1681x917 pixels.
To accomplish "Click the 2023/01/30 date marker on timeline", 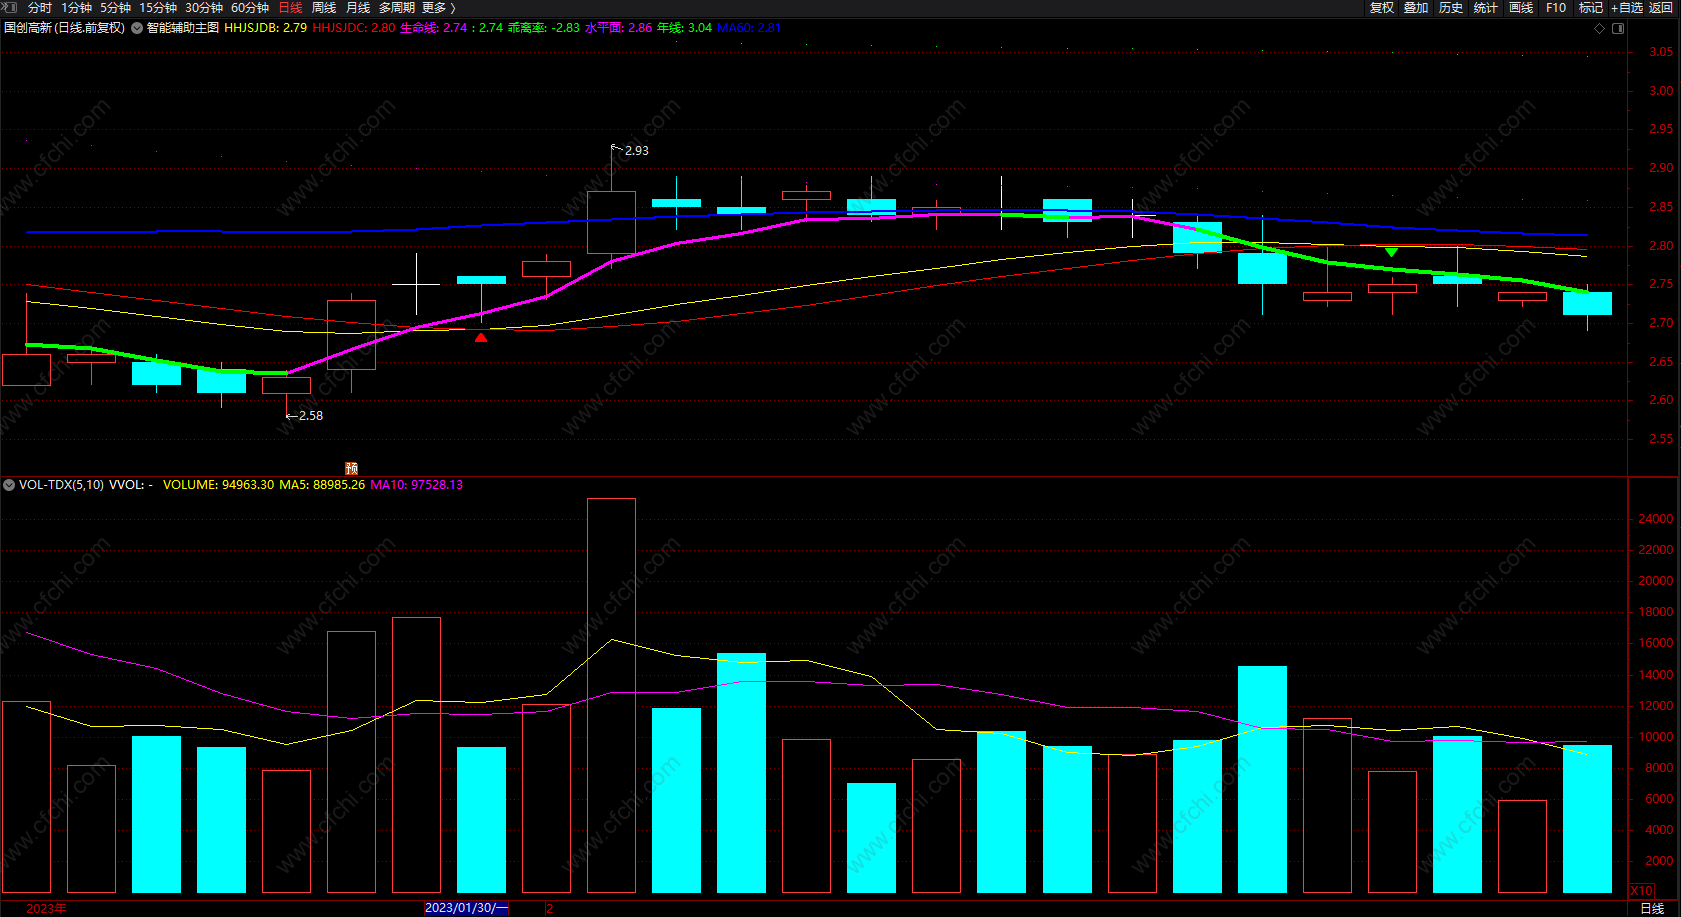I will coord(467,908).
